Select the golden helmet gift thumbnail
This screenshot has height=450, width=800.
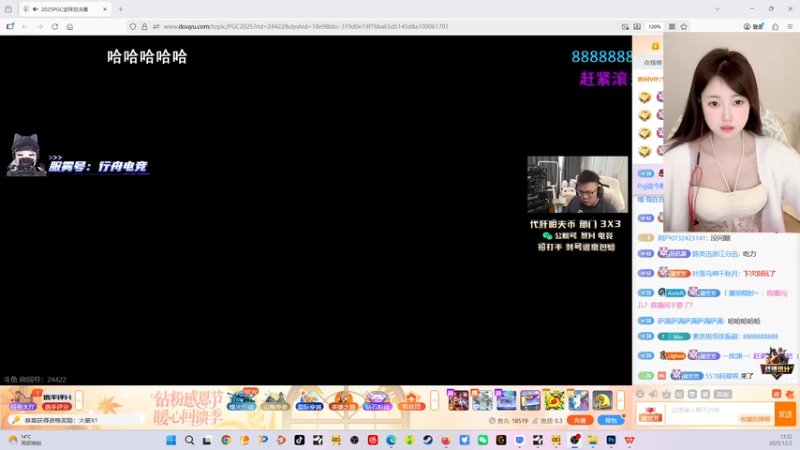pos(603,401)
